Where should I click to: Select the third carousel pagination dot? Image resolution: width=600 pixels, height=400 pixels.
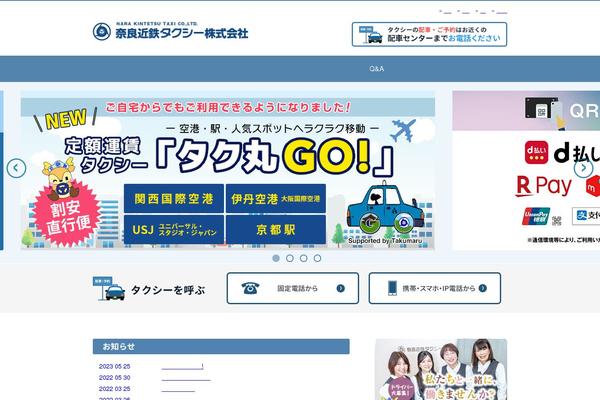coord(303,258)
